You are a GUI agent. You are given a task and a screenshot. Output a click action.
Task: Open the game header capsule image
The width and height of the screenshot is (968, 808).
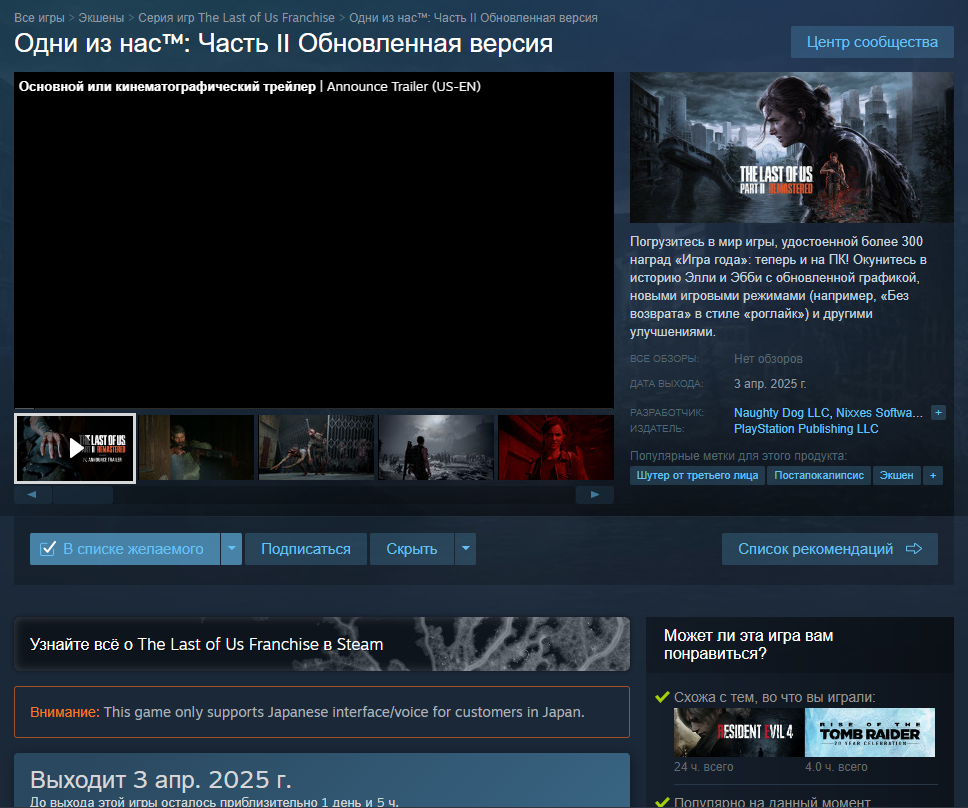[x=791, y=148]
